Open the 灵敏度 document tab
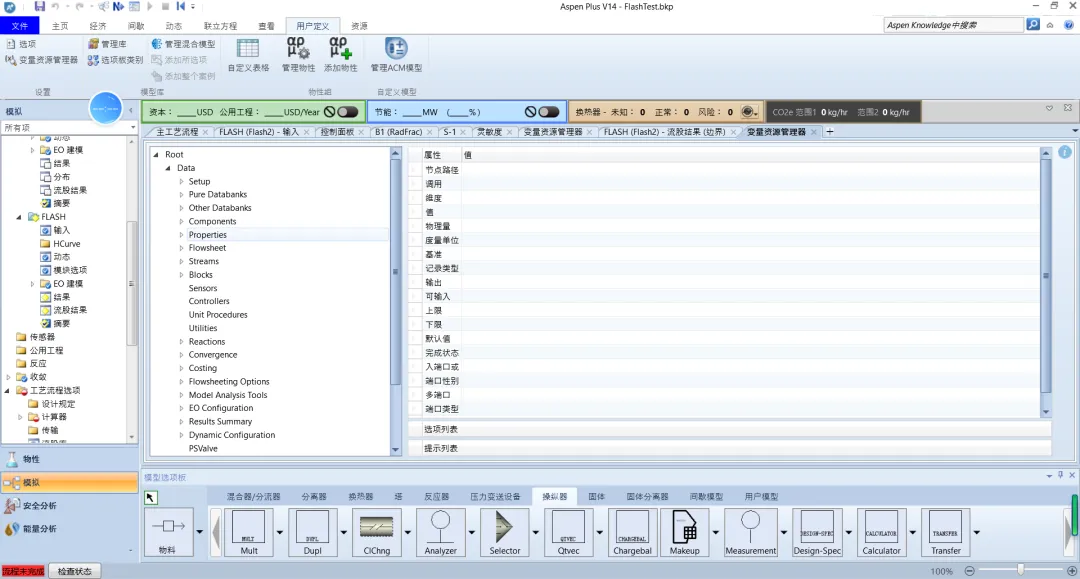1080x579 pixels. point(490,131)
